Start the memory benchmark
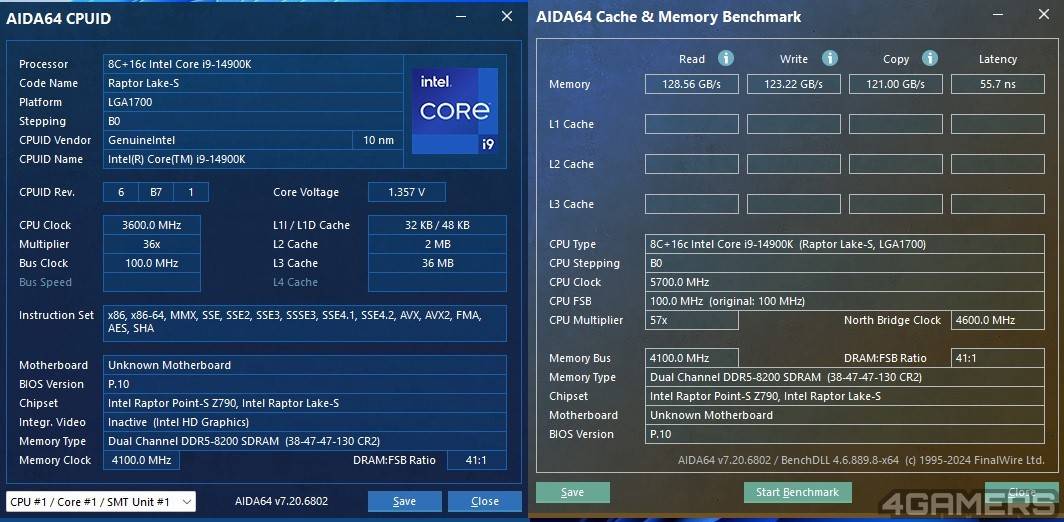 coord(797,492)
